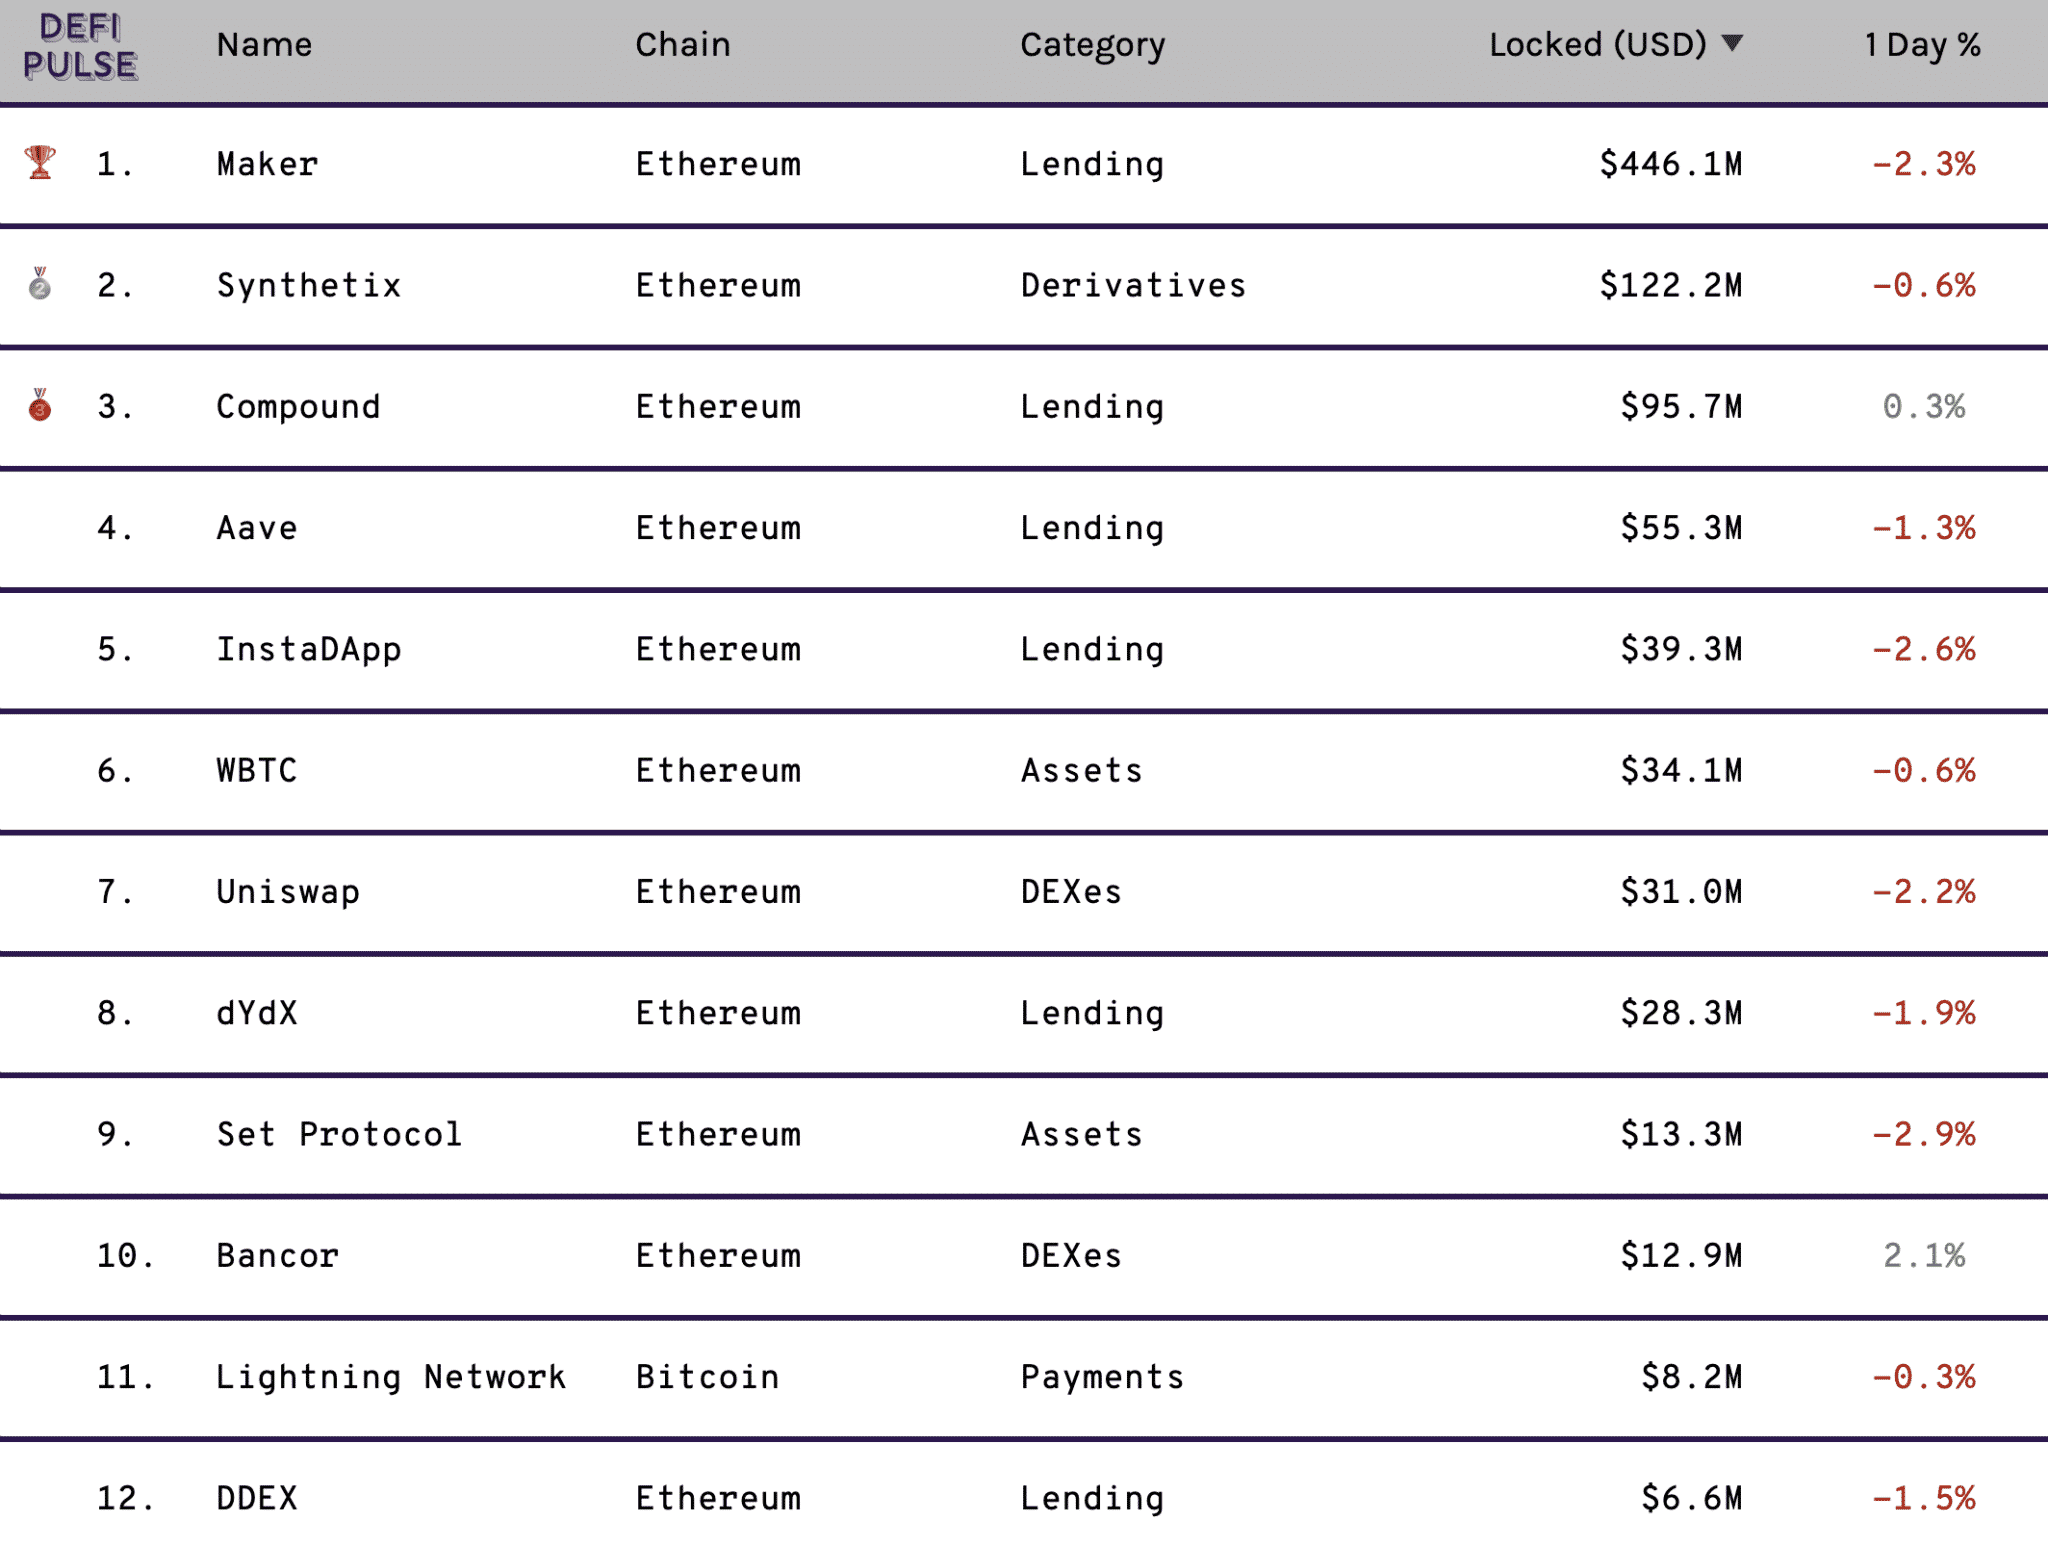Toggle sort arrow next to Locked (USD)

[1733, 43]
